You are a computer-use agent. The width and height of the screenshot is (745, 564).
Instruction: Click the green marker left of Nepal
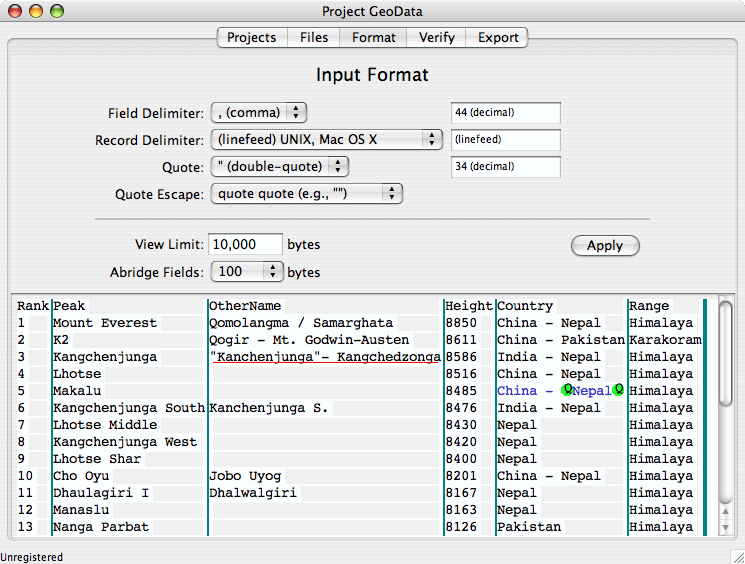[567, 390]
